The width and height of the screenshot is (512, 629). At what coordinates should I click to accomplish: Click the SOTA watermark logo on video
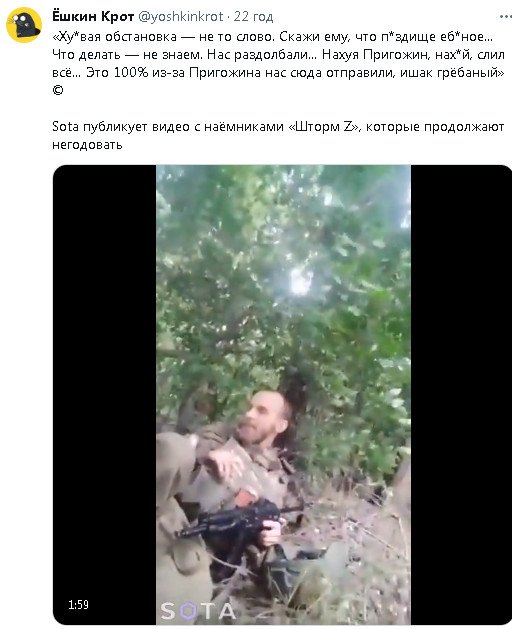(x=198, y=611)
